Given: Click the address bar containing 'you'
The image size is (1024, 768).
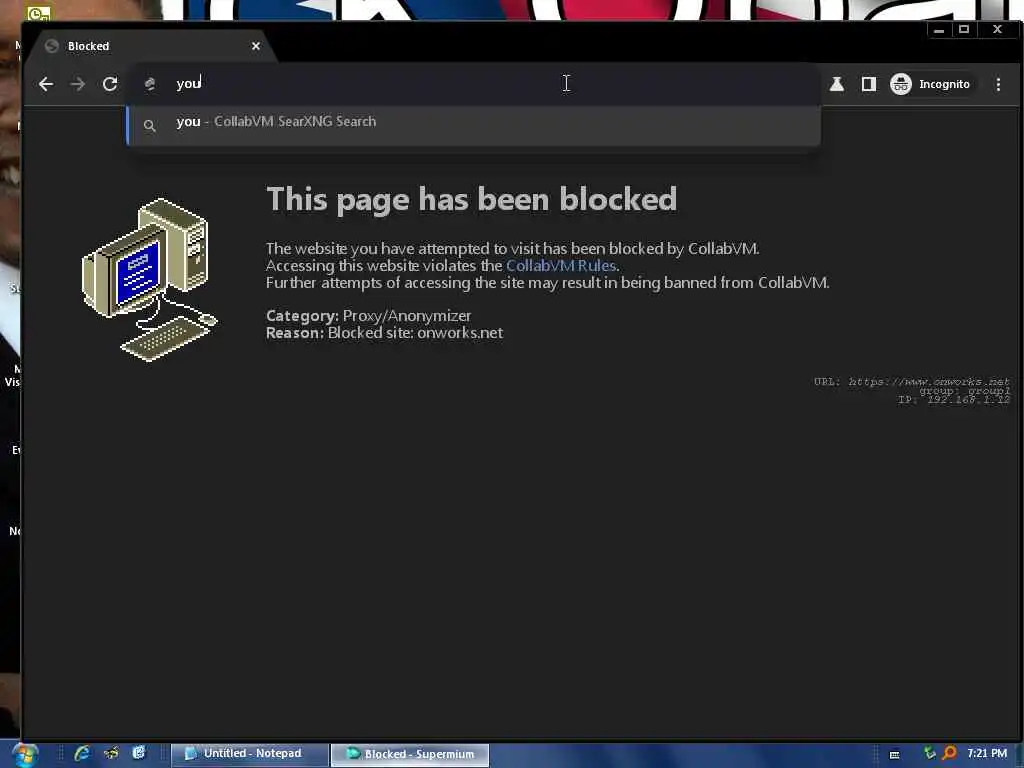Looking at the screenshot, I should point(474,84).
